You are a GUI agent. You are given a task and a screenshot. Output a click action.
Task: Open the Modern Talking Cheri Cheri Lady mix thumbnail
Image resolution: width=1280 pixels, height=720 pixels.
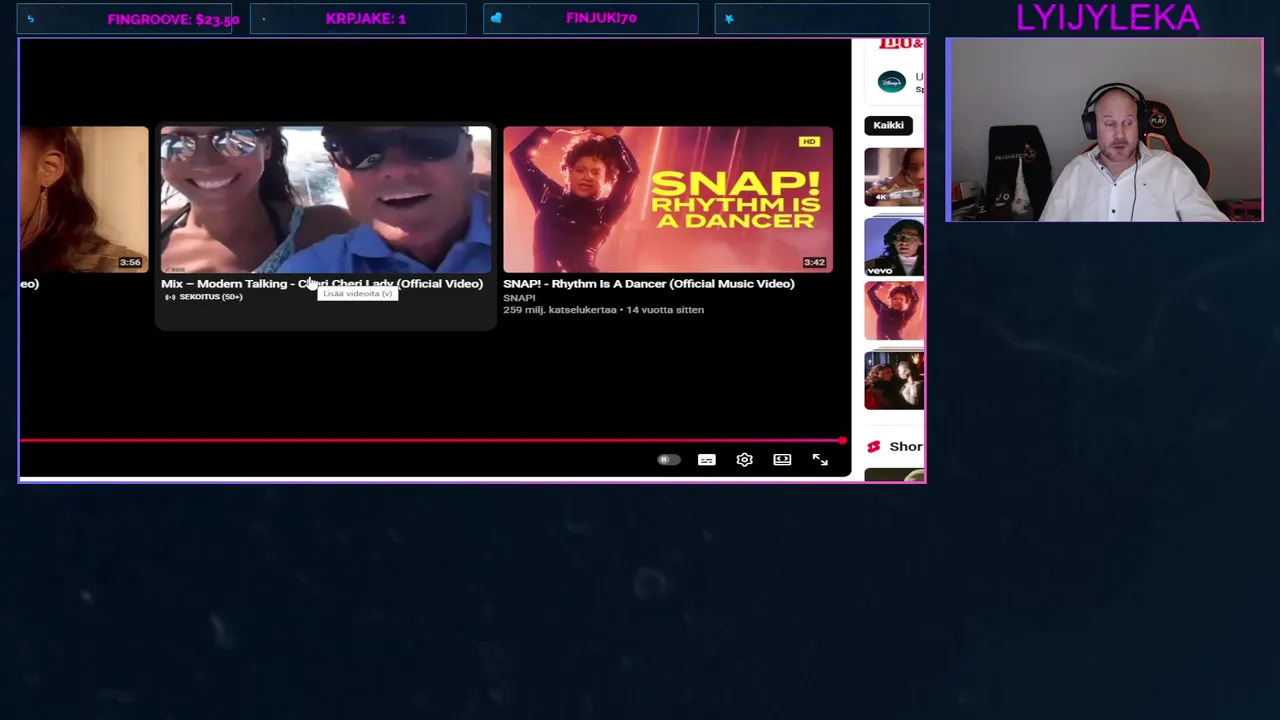coord(326,199)
